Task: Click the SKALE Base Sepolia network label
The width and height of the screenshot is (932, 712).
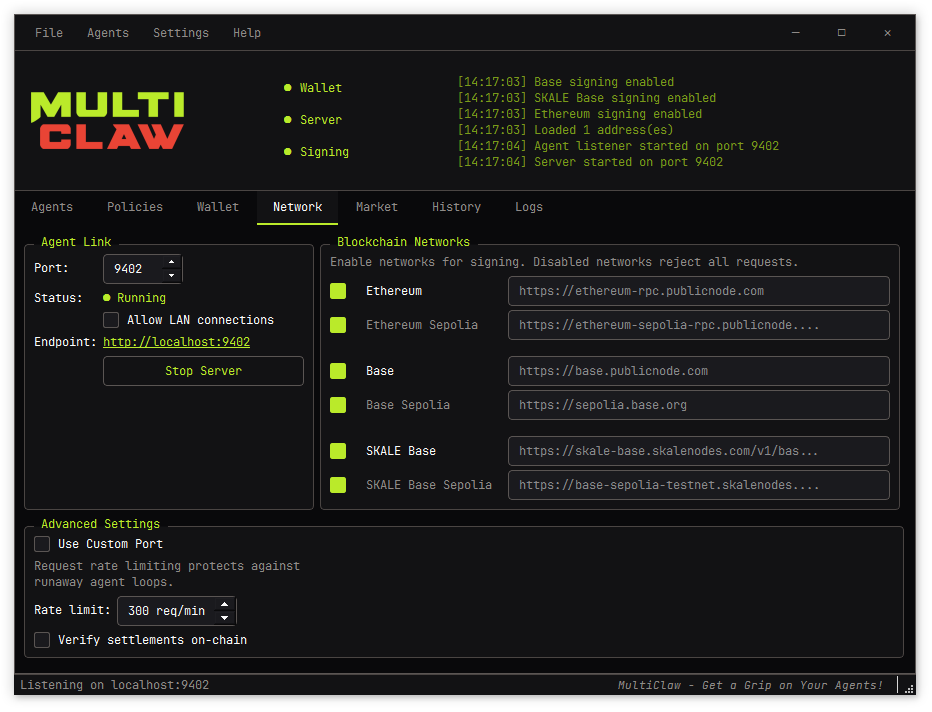Action: 429,485
